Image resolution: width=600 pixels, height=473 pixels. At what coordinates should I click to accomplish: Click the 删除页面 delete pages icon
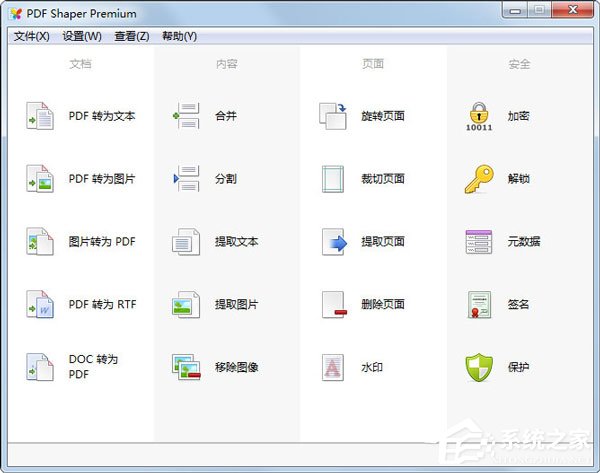[334, 305]
